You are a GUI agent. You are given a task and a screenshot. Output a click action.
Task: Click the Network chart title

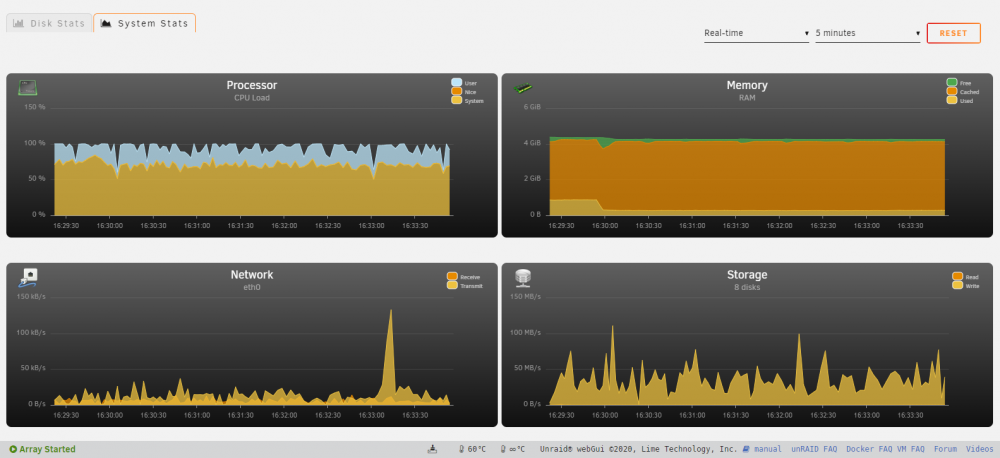point(252,275)
